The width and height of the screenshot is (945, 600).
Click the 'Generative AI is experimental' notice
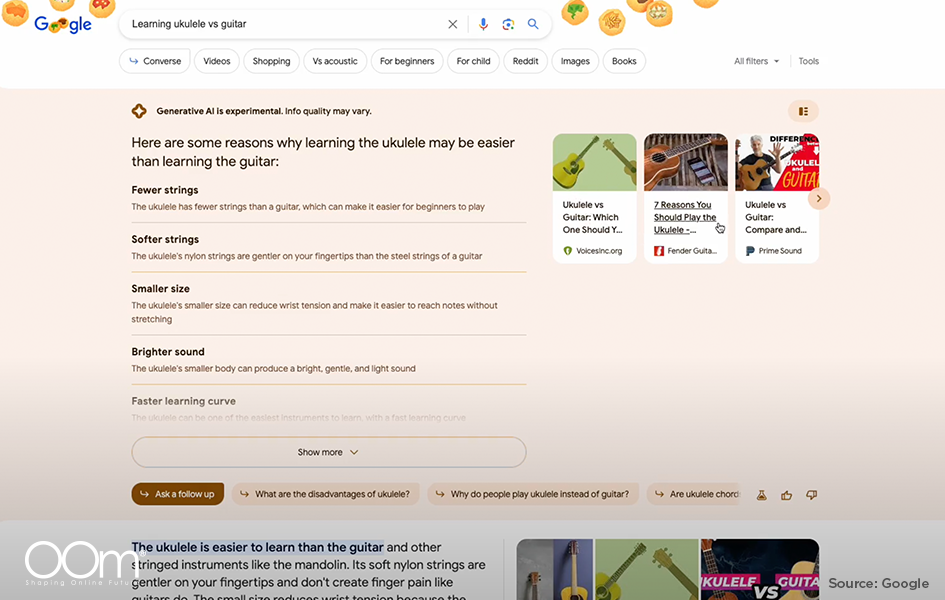tap(264, 111)
